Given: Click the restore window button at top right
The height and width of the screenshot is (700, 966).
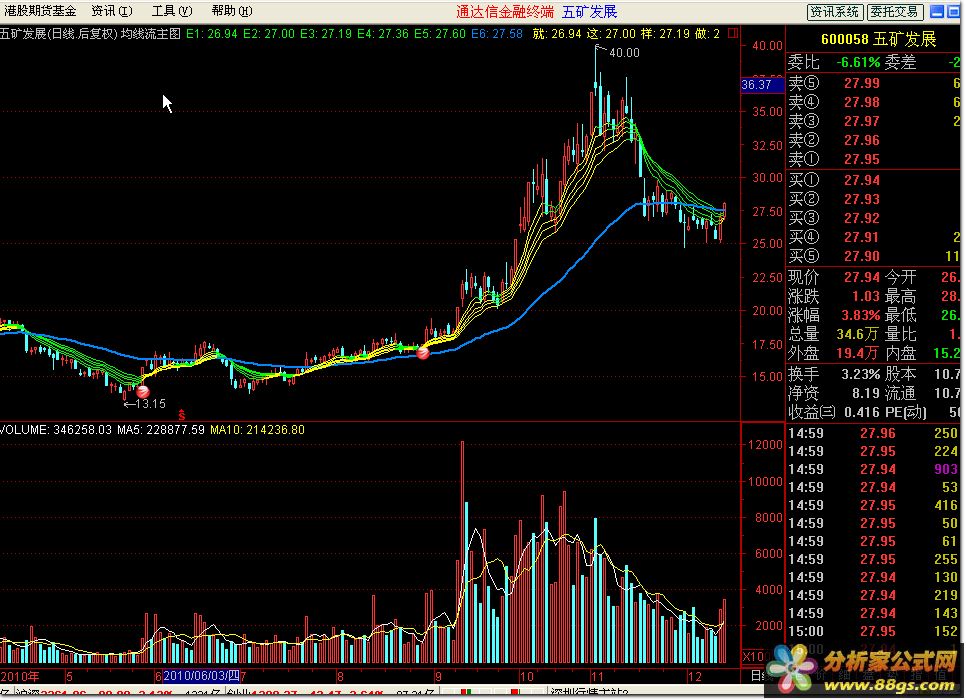Looking at the screenshot, I should (953, 12).
